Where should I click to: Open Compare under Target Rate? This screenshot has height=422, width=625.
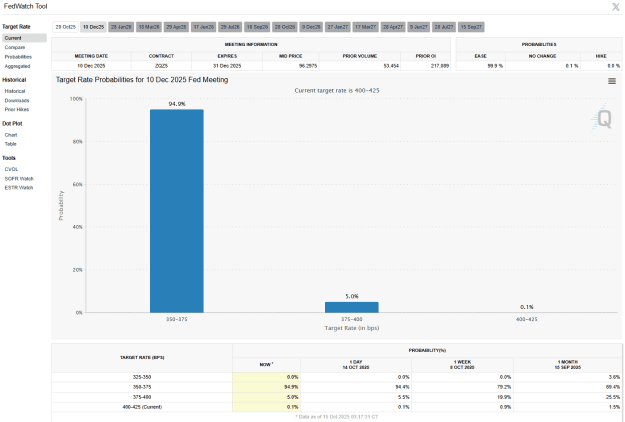[x=15, y=47]
